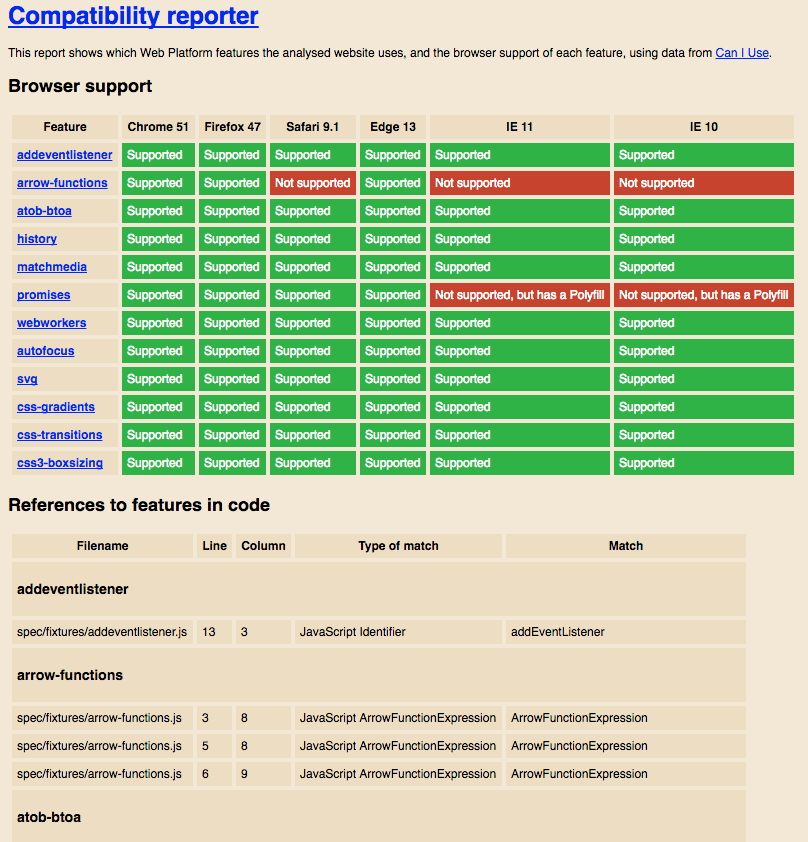
Task: Select the Chrome 51 column header
Action: coord(158,127)
